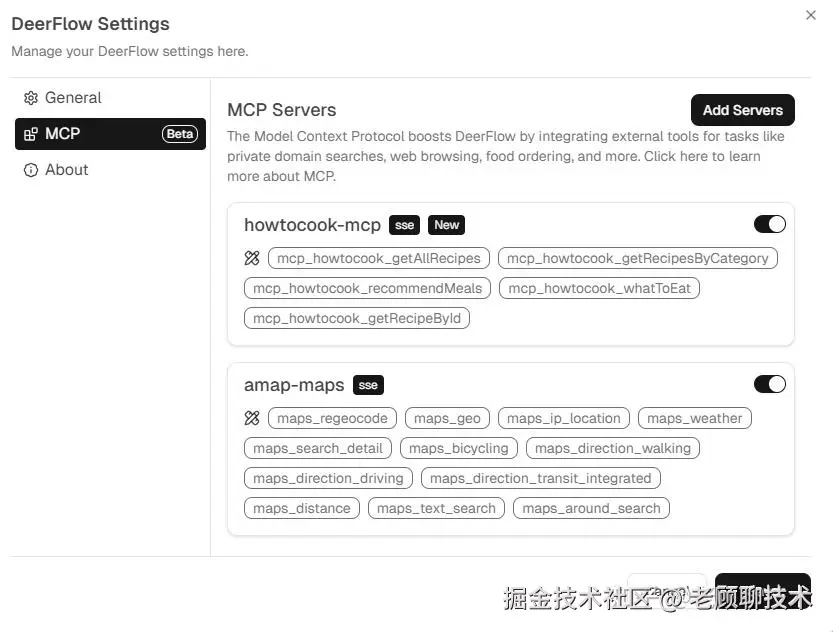Viewport: 833px width, 632px height.
Task: Select maps_direction_driving tool tag
Action: [328, 478]
